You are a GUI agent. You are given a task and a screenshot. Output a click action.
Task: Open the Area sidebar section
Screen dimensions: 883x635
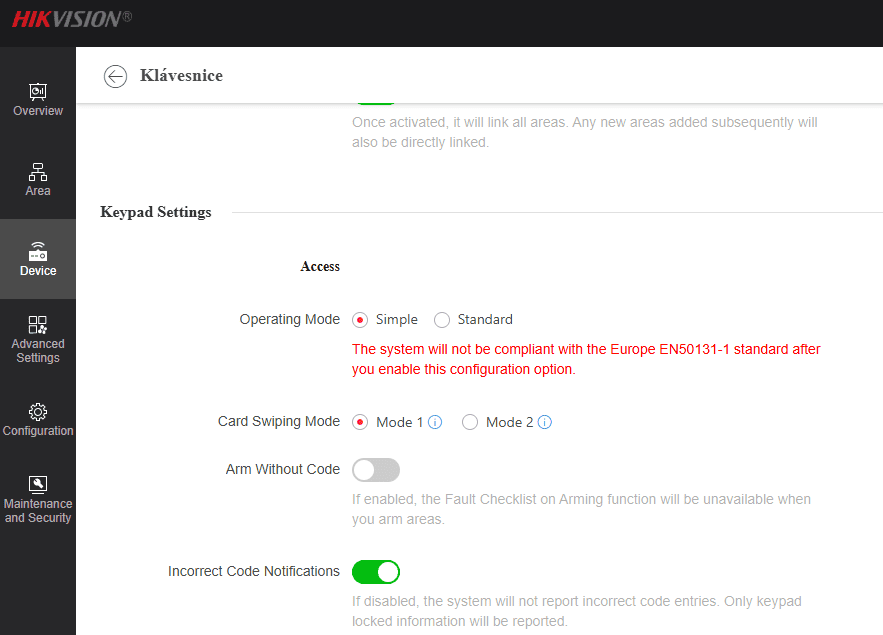[x=38, y=180]
